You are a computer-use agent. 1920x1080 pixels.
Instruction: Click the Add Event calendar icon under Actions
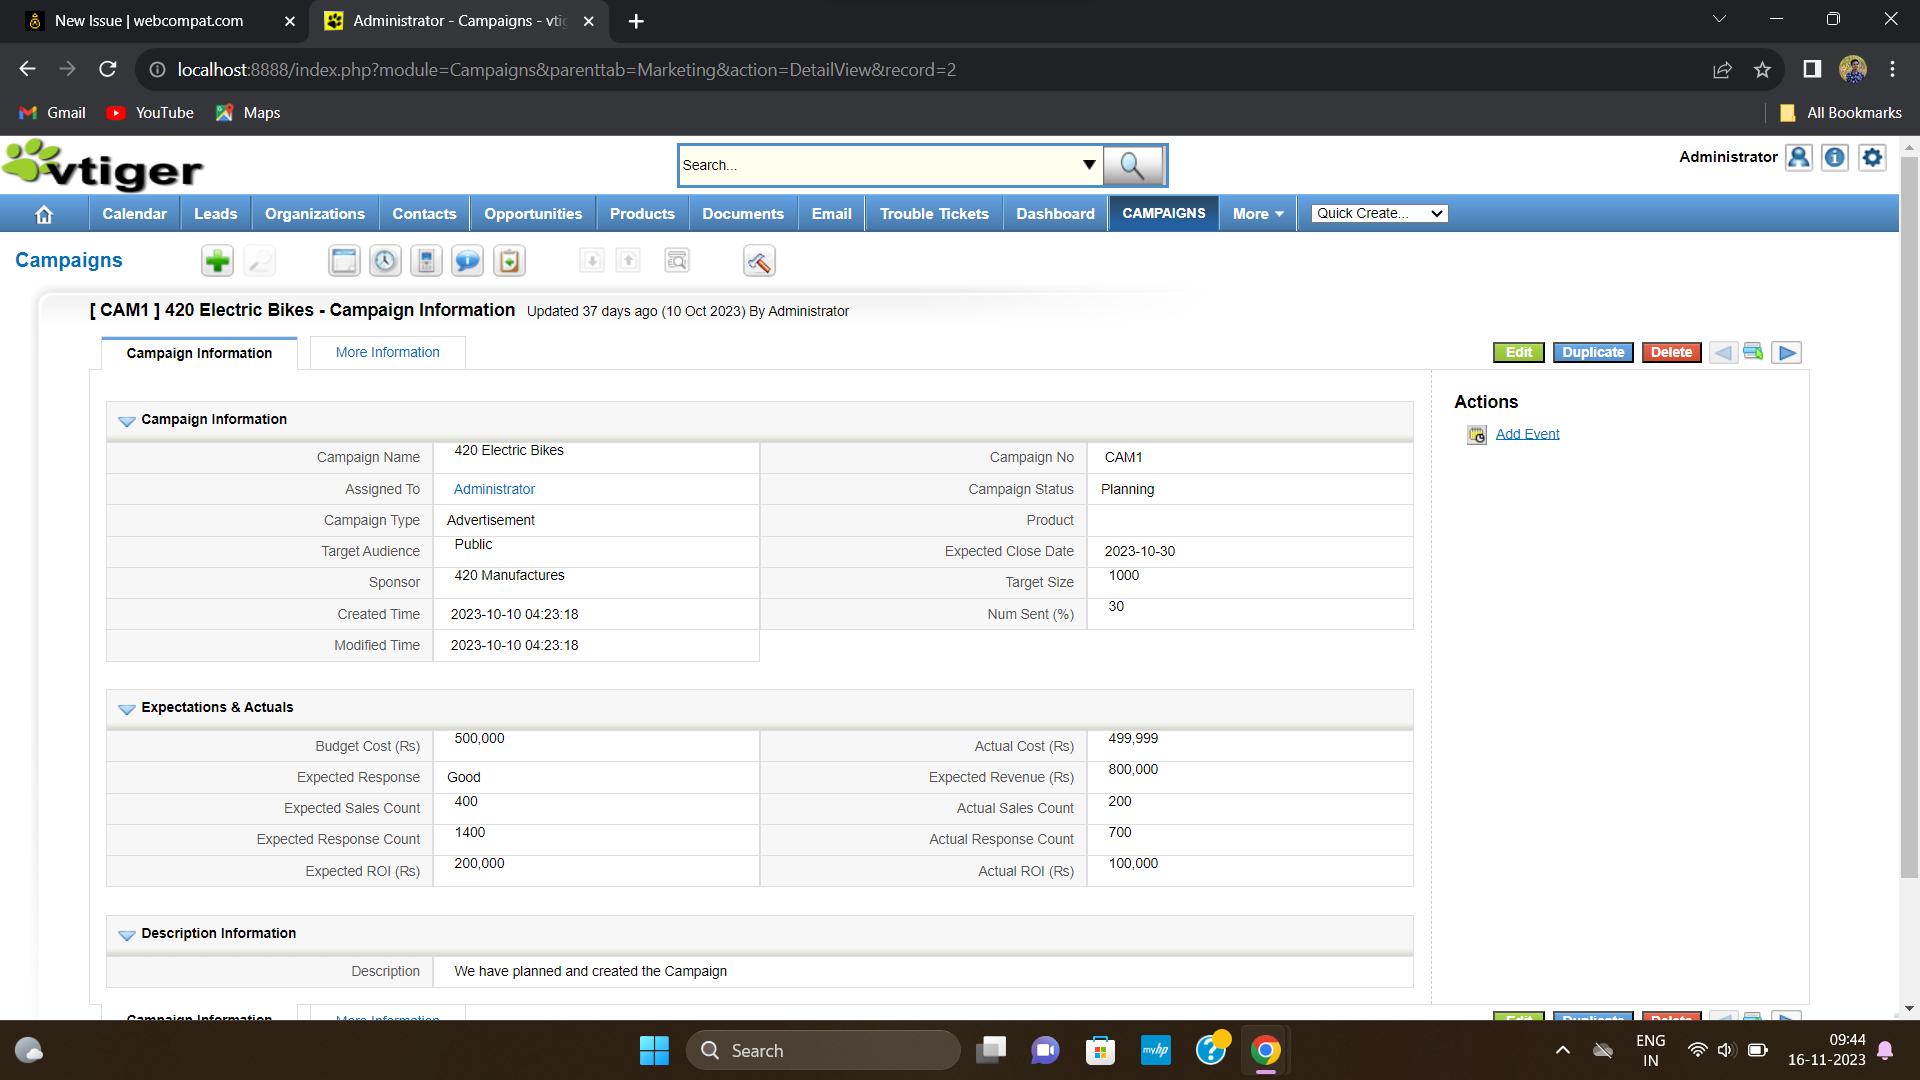[x=1477, y=434]
